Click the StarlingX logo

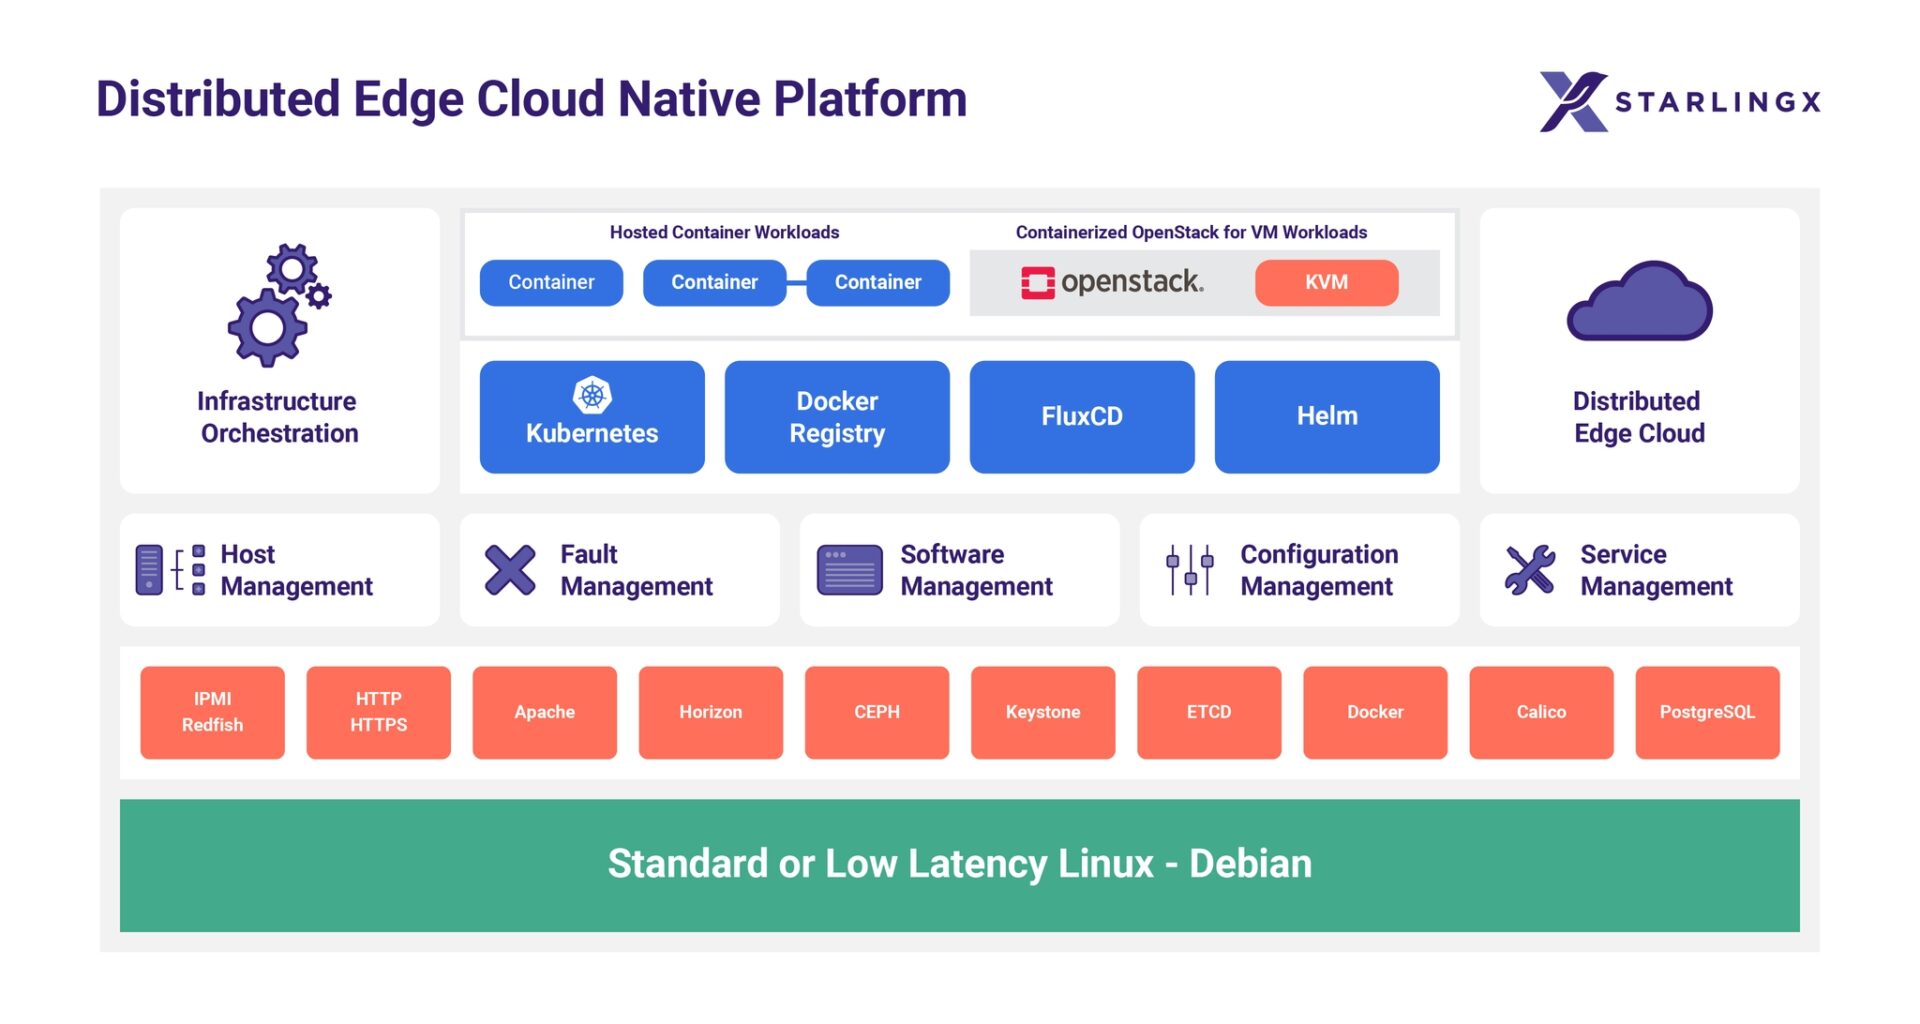tap(1679, 101)
